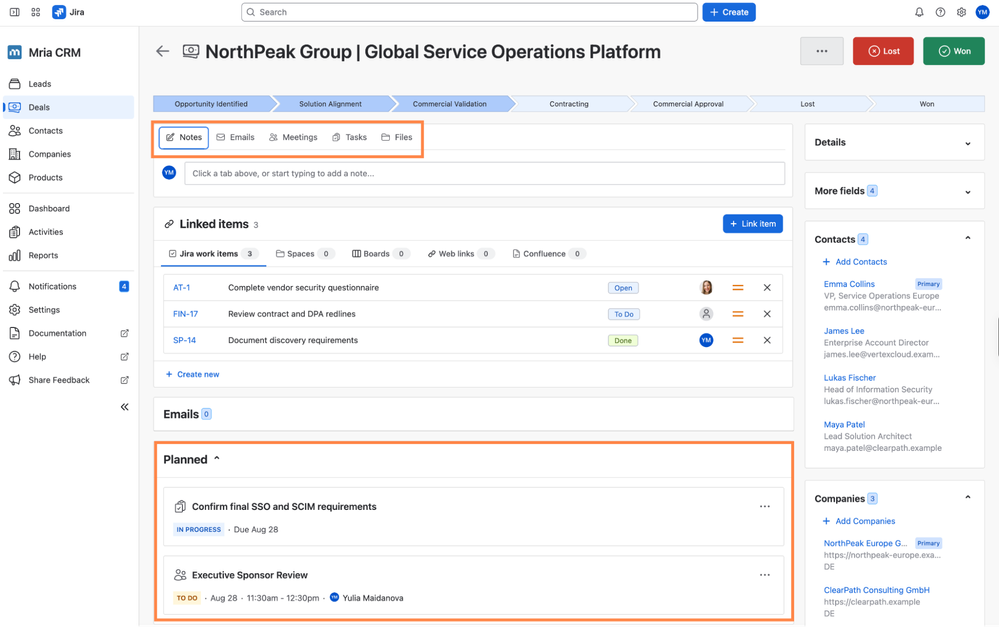This screenshot has height=627, width=999.
Task: Open Activities in the sidebar
Action: (69, 232)
